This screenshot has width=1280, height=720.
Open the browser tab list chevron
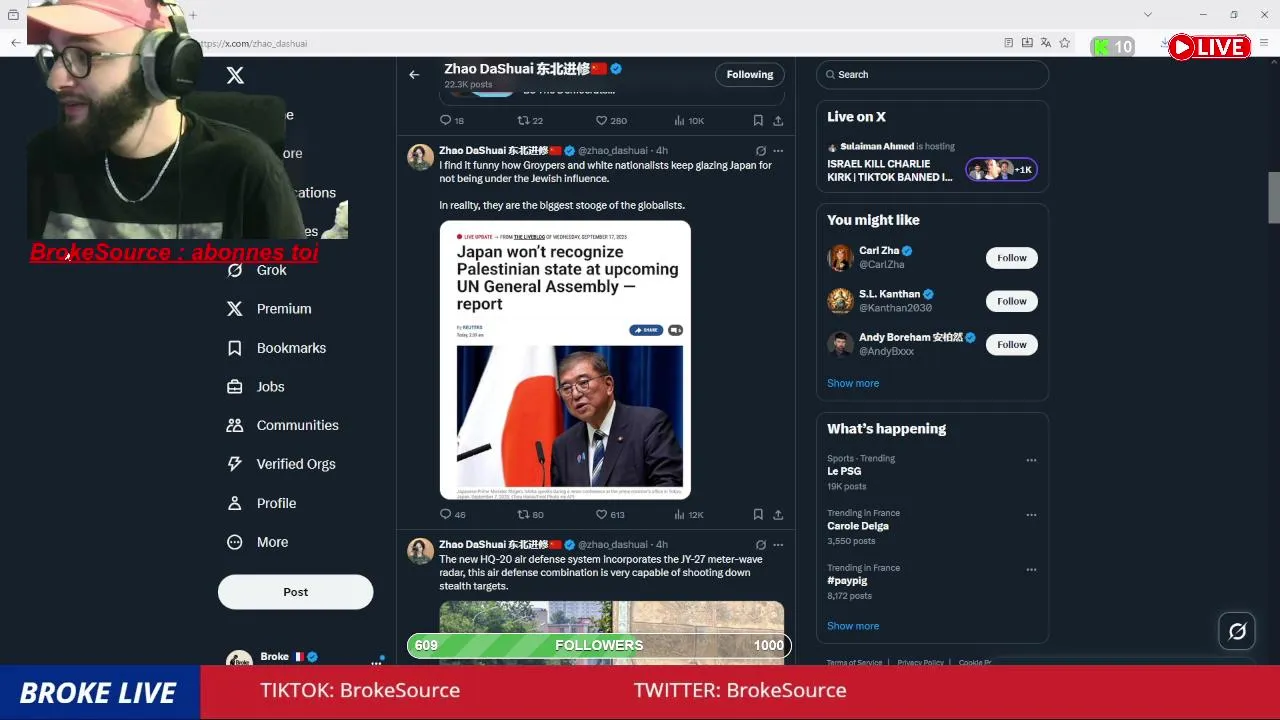pos(1148,14)
